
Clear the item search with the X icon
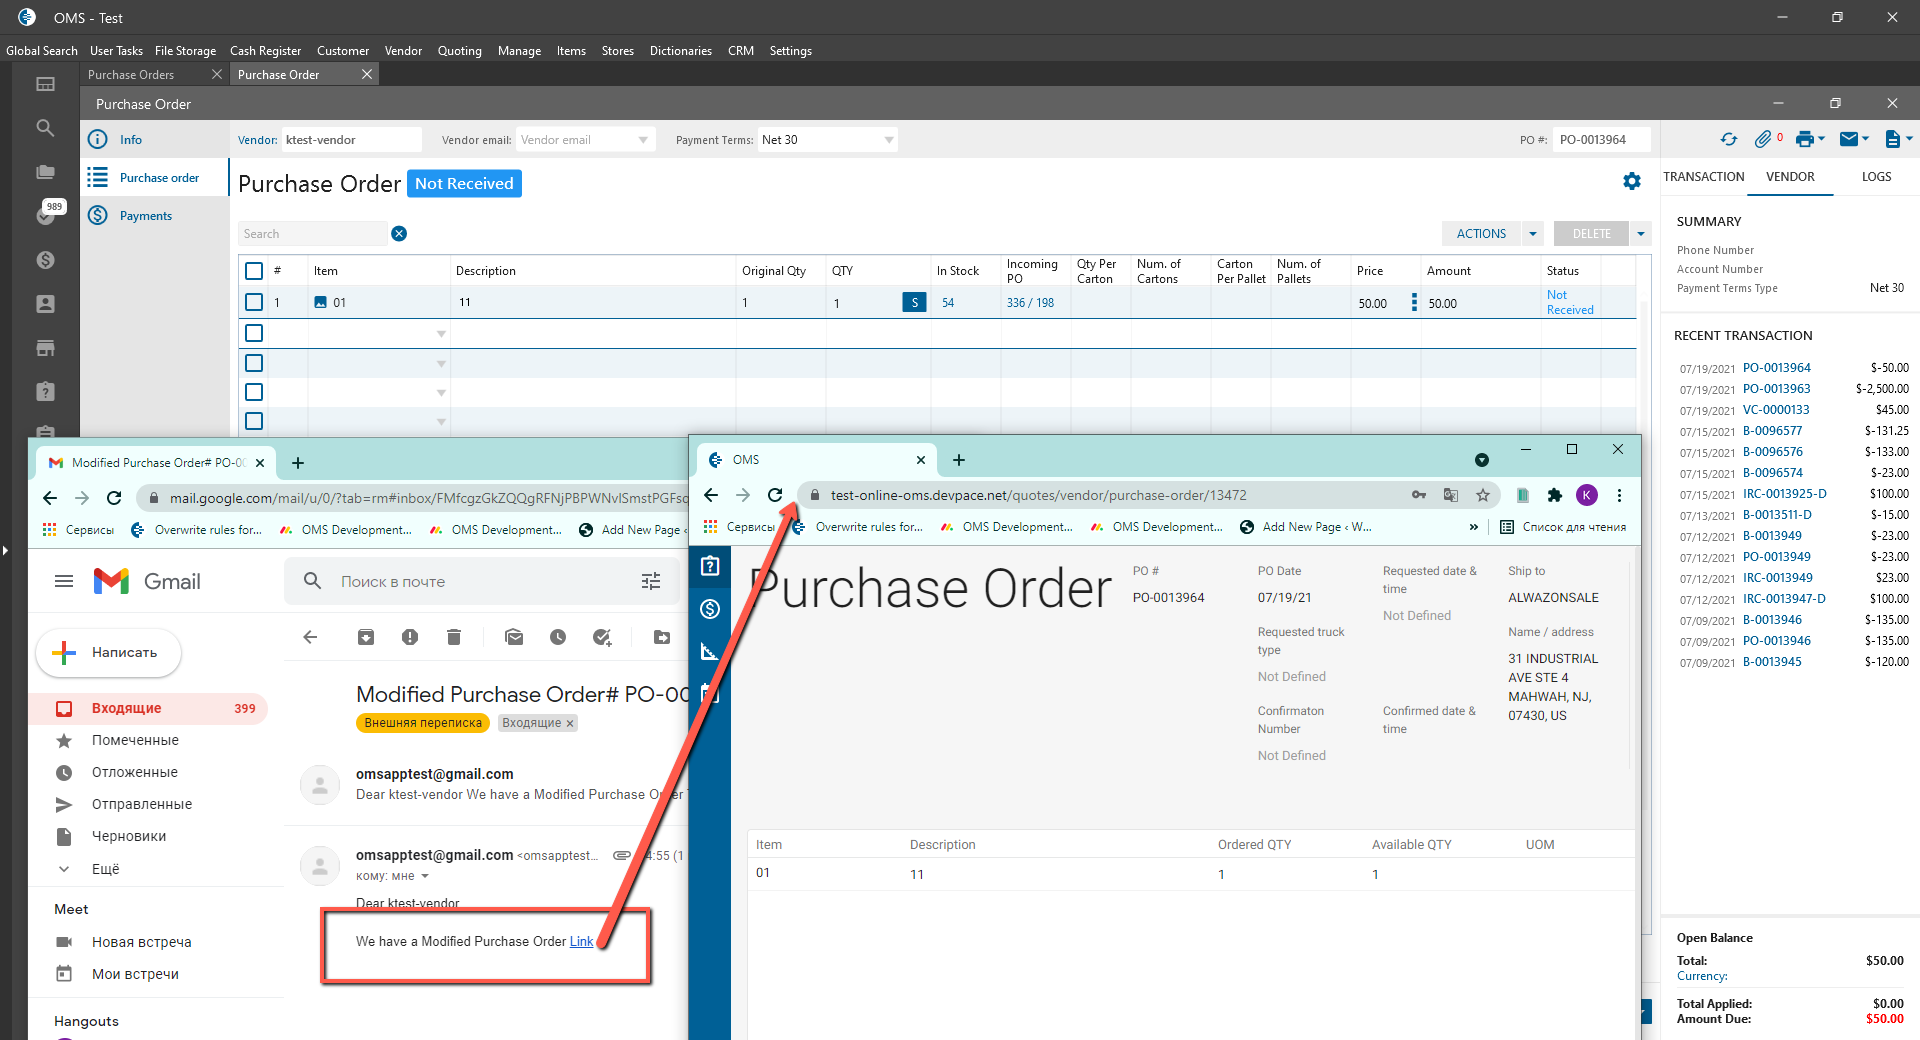coord(399,234)
